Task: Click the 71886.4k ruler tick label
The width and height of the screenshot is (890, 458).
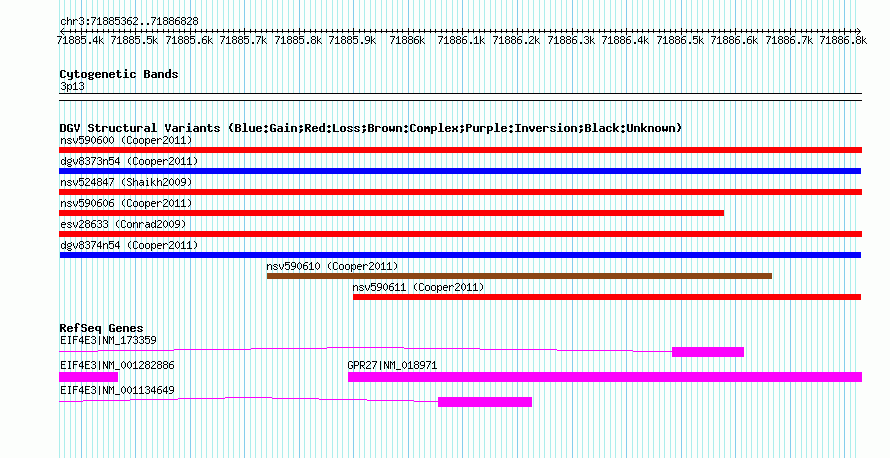Action: [x=625, y=40]
